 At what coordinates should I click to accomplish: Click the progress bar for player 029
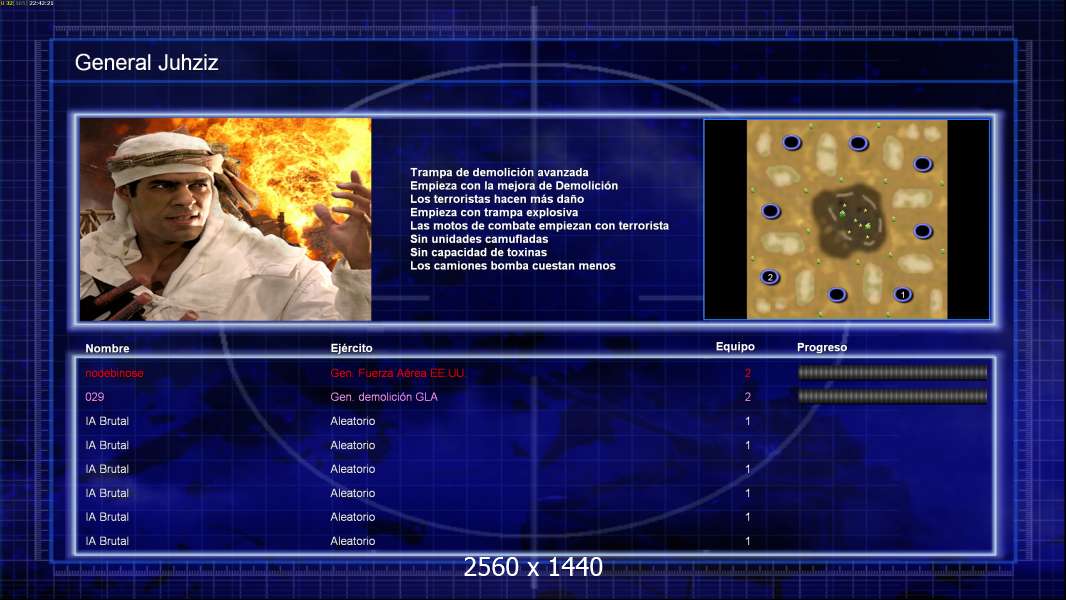893,396
